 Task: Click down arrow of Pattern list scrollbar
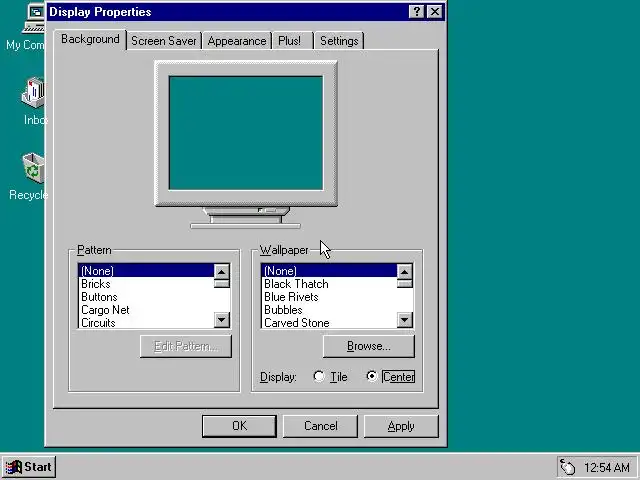point(222,320)
